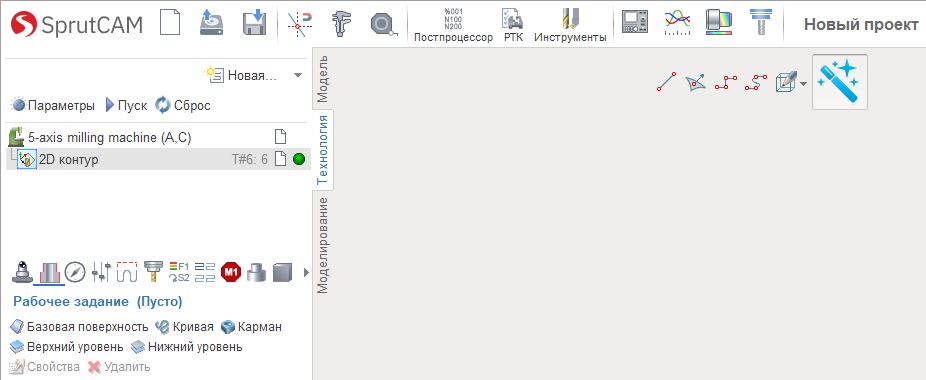Screen dimensions: 926x380
Task: Switch to the Модель vertical tab
Action: pyautogui.click(x=322, y=79)
